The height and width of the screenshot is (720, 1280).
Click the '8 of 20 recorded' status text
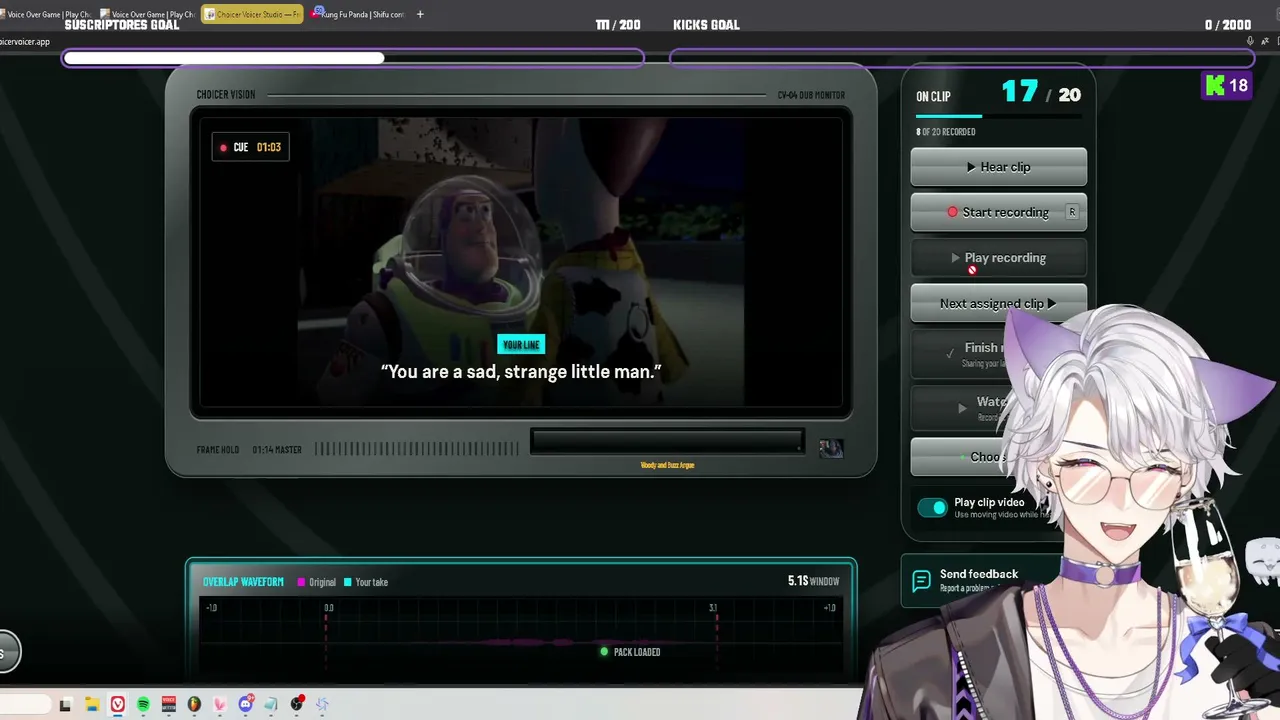pos(945,132)
